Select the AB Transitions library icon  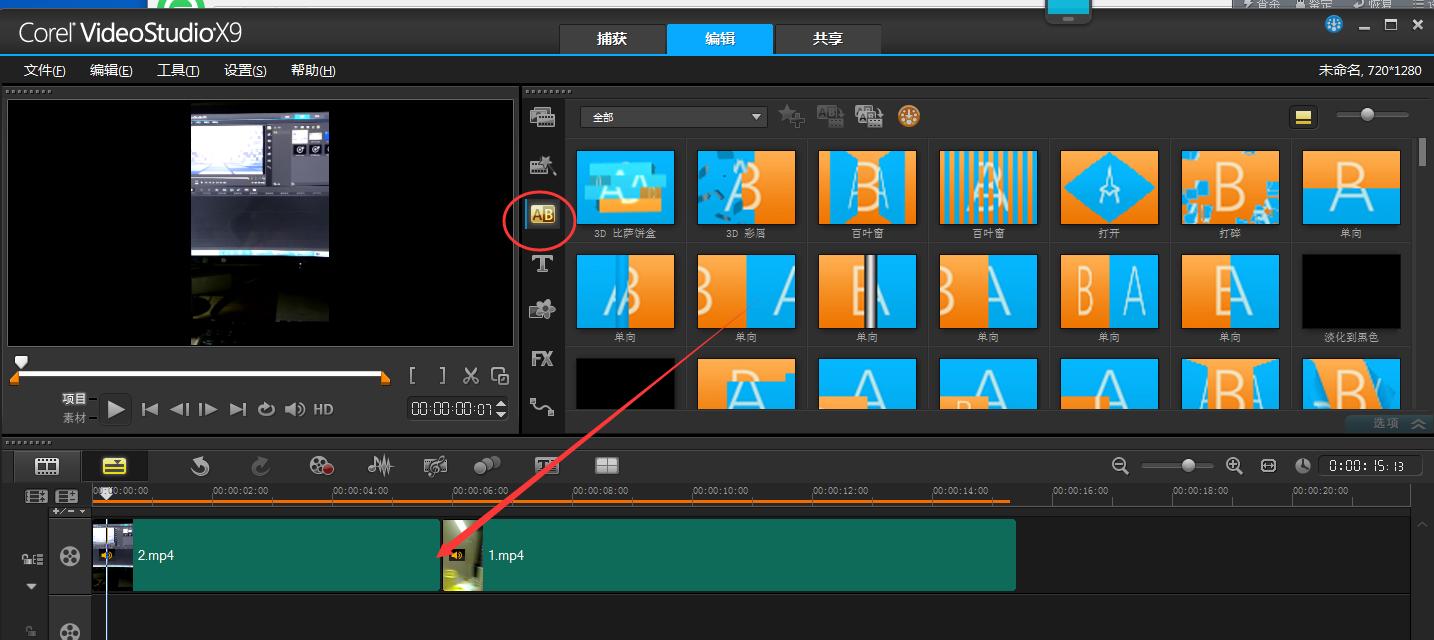point(542,214)
